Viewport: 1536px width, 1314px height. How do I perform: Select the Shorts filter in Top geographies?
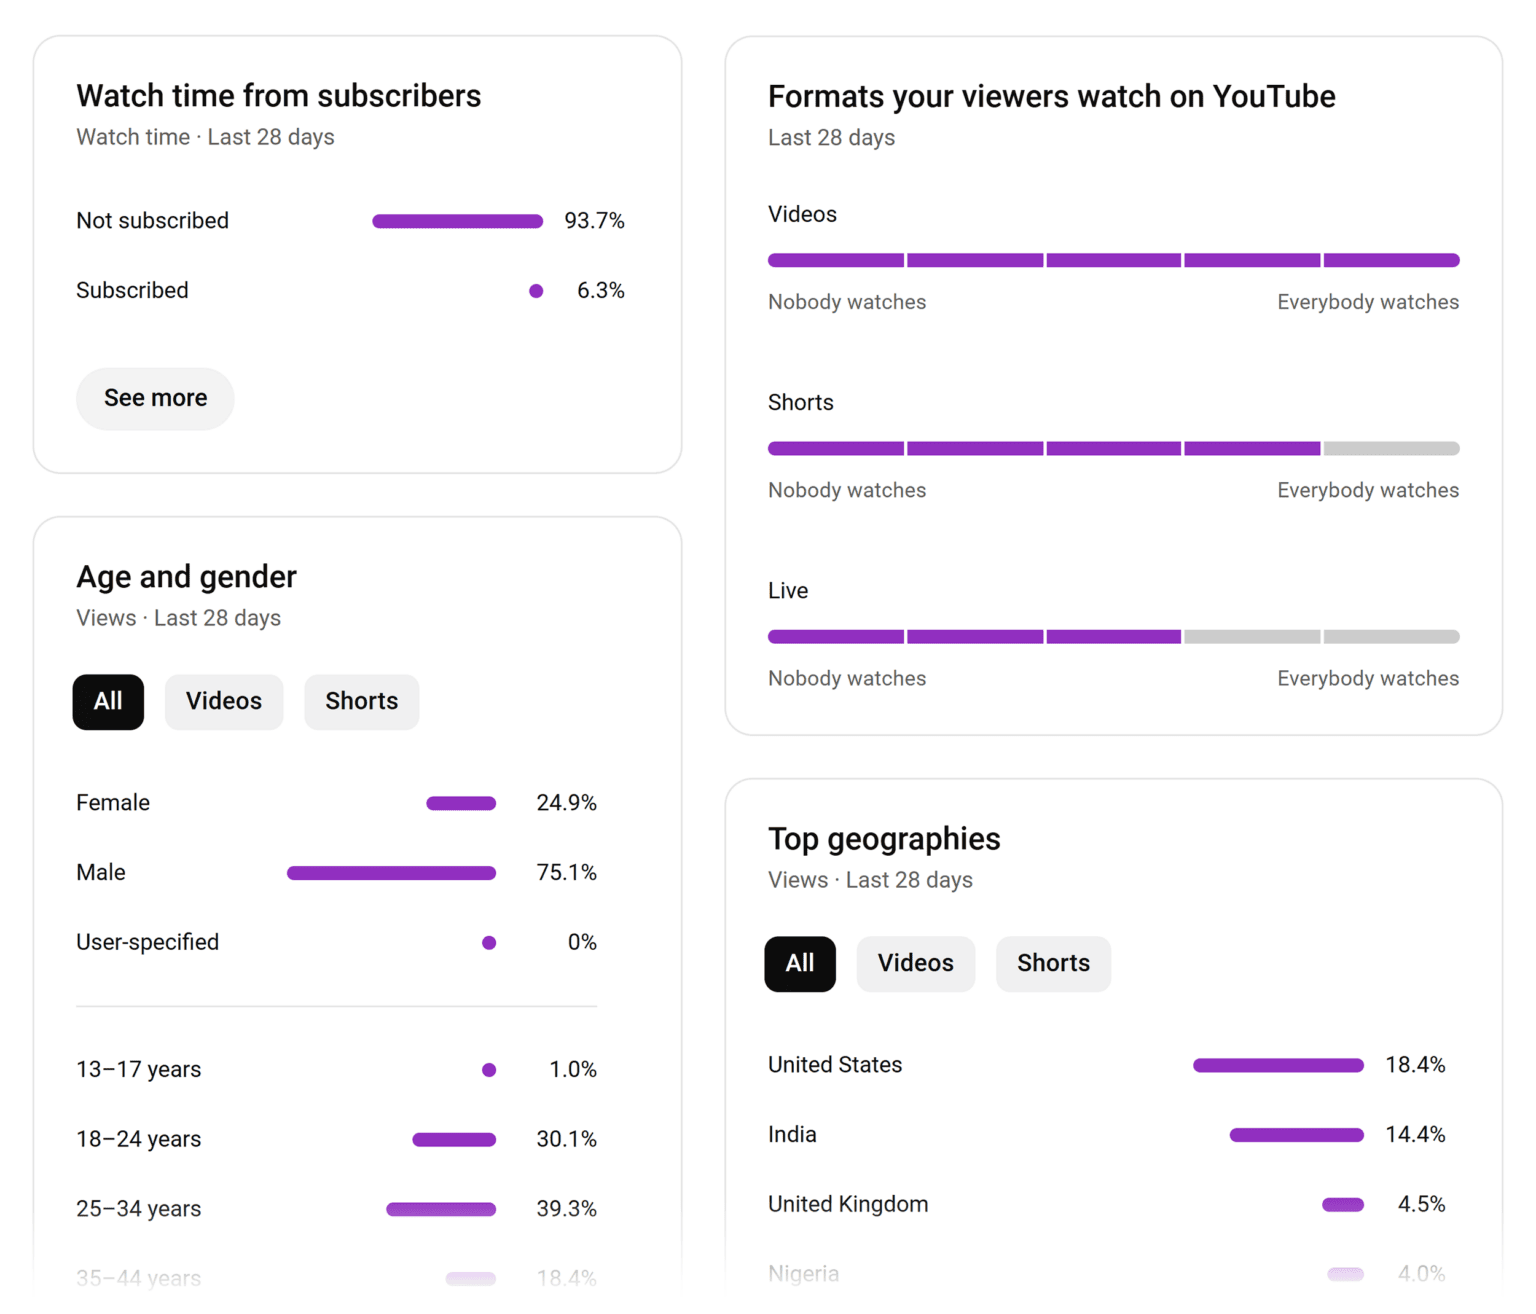click(x=1052, y=963)
